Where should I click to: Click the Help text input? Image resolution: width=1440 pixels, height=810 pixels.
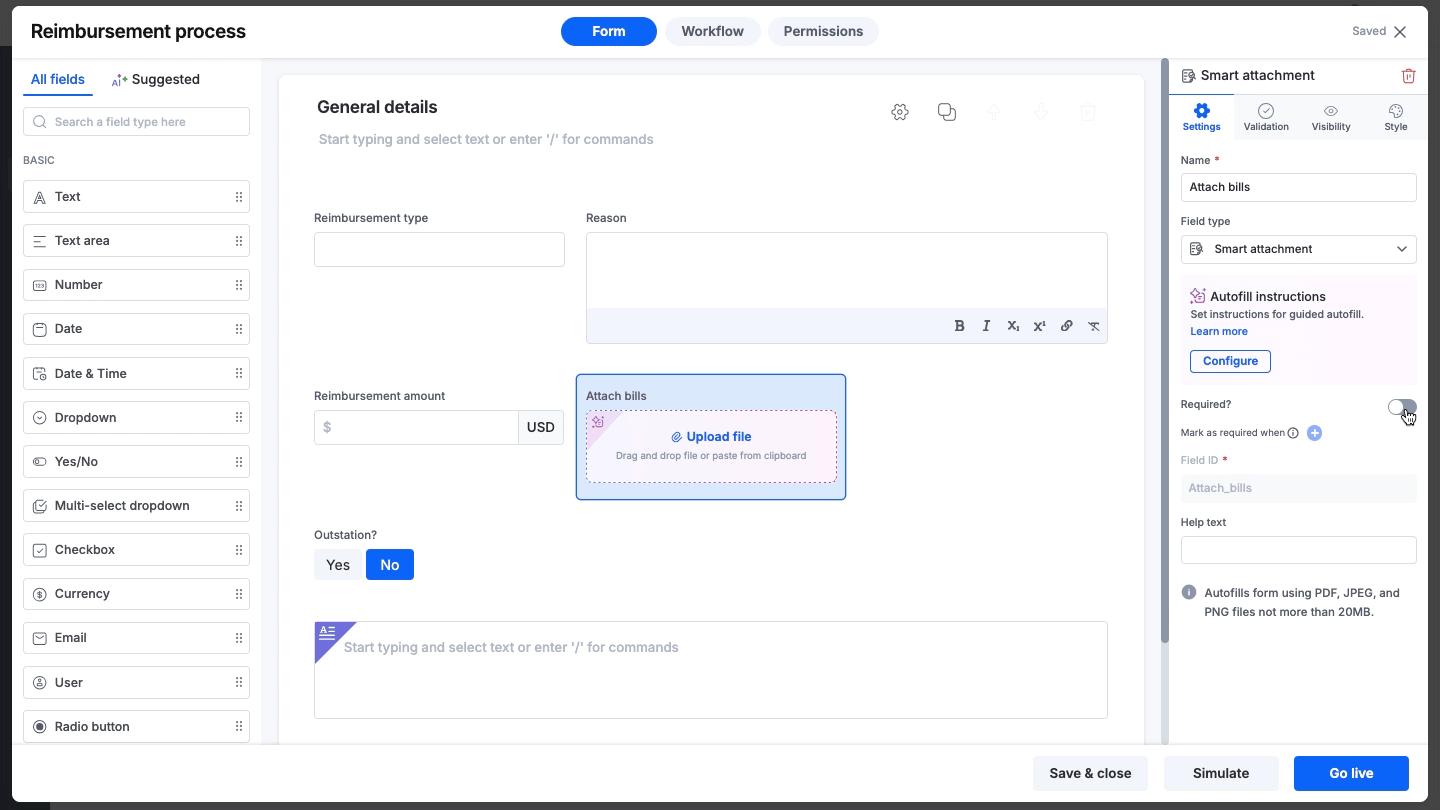coord(1298,550)
